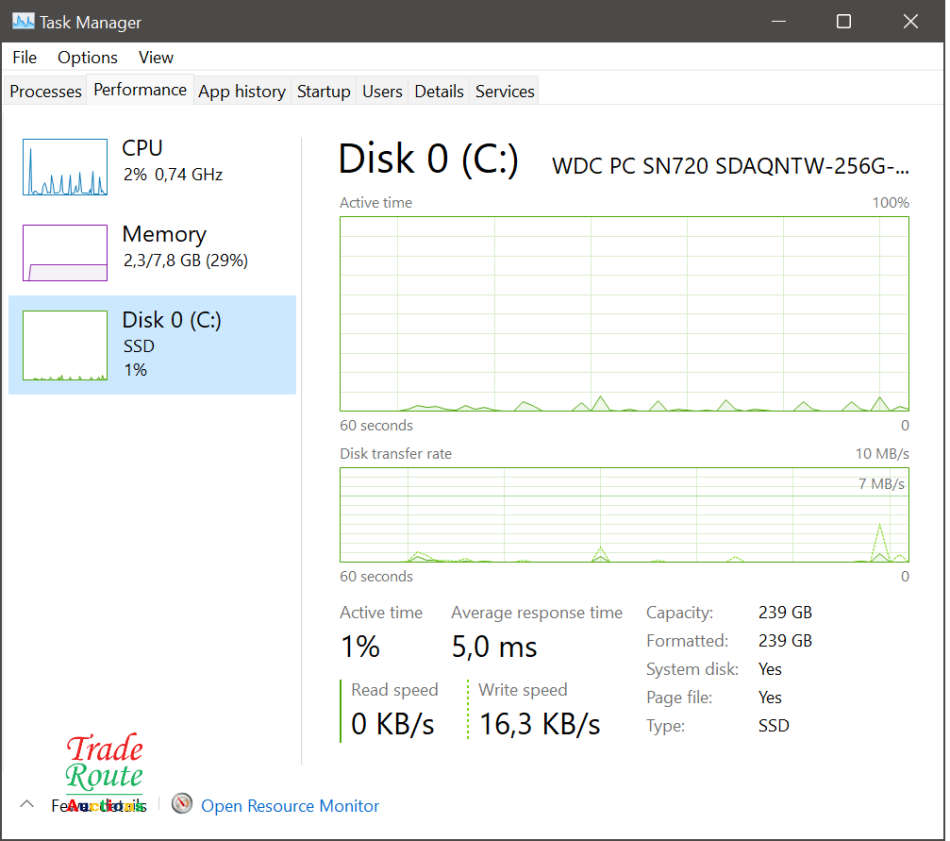Switch to the Details tab

point(439,91)
